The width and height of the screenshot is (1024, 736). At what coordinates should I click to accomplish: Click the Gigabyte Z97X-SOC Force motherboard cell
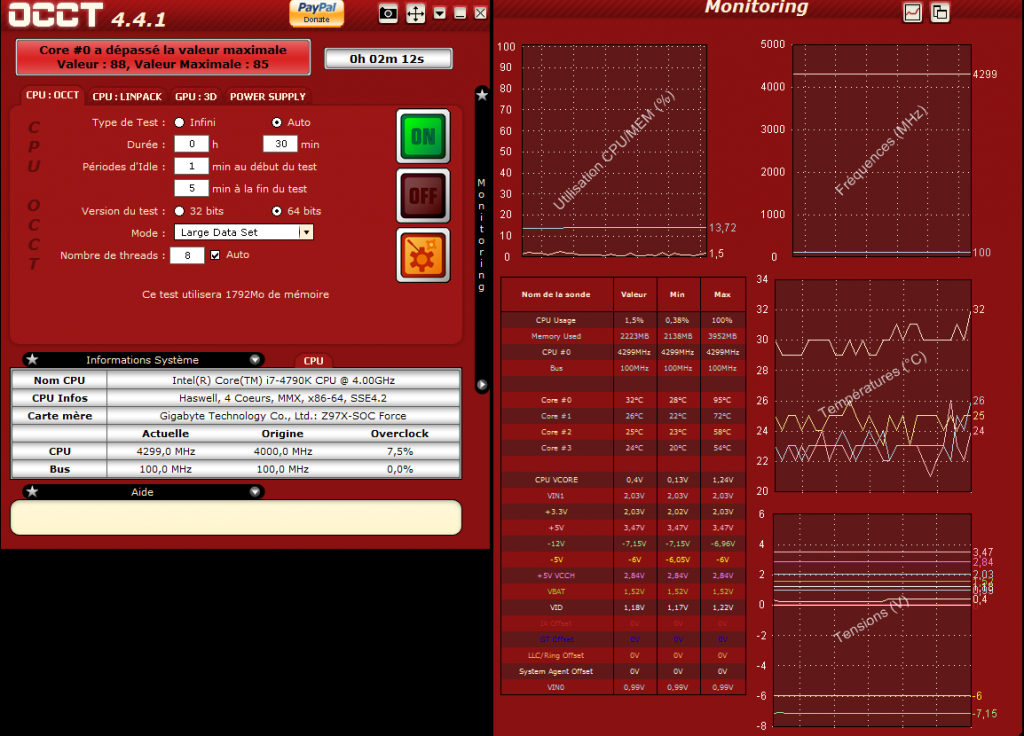283,416
